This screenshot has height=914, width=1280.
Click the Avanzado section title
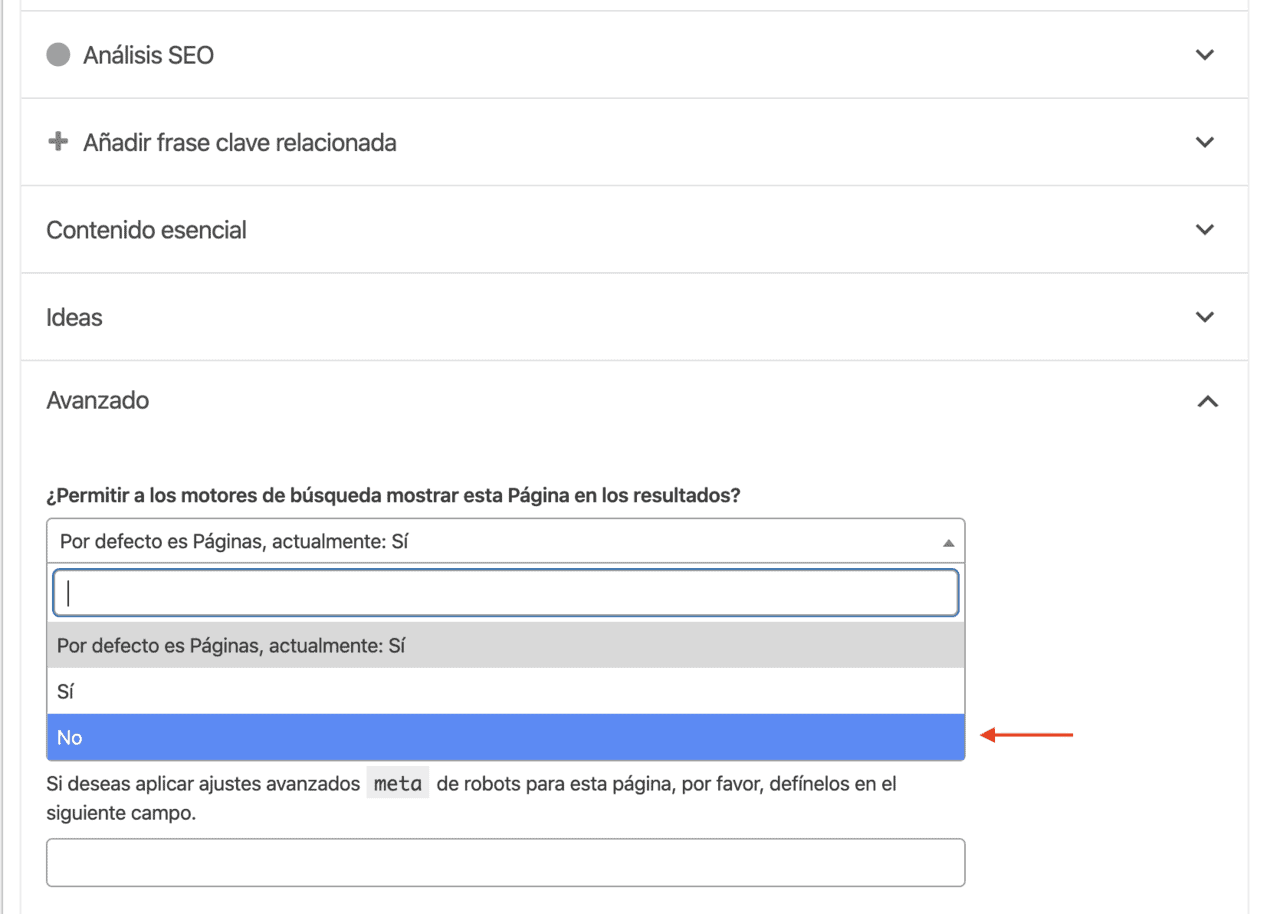click(x=98, y=400)
